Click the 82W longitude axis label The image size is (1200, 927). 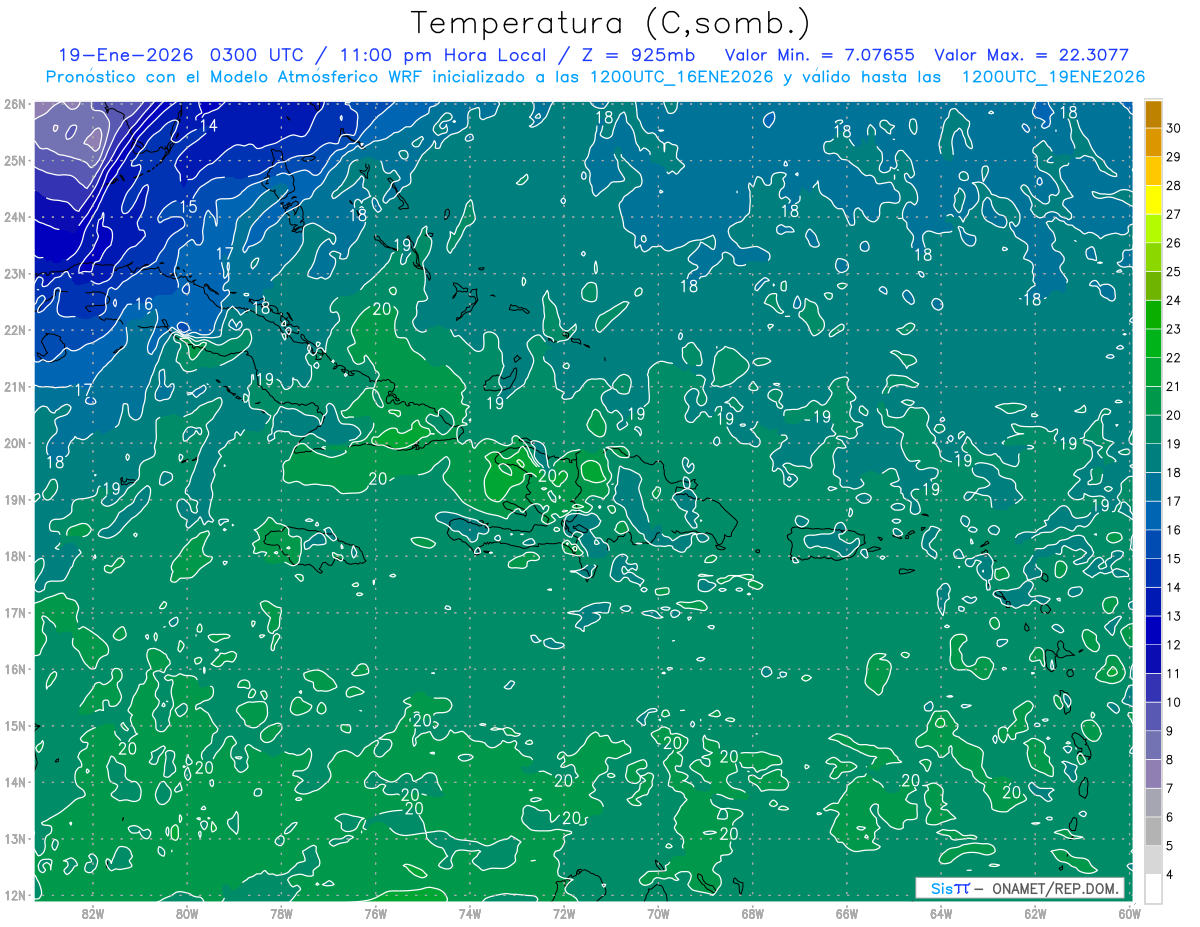(93, 913)
